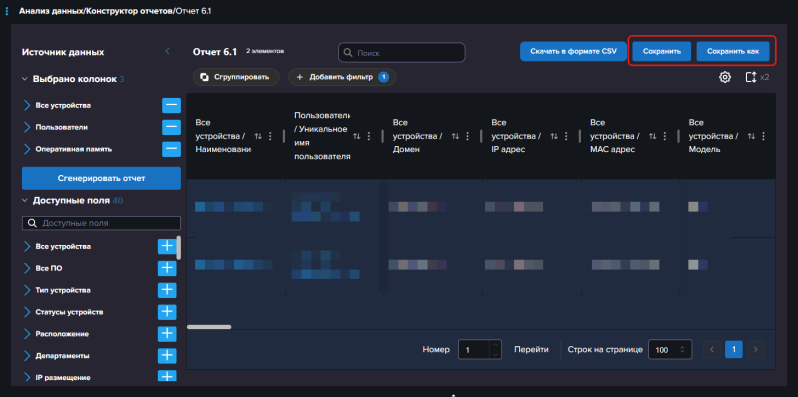The image size is (798, 397).
Task: Add Все ПО field with plus button
Action: (x=167, y=268)
